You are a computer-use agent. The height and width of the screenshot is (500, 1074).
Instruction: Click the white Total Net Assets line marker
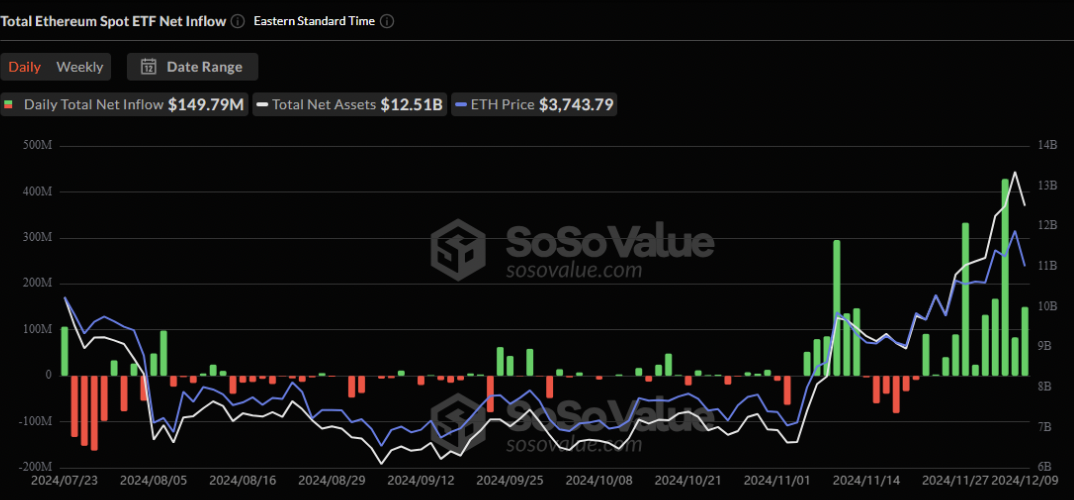point(263,104)
